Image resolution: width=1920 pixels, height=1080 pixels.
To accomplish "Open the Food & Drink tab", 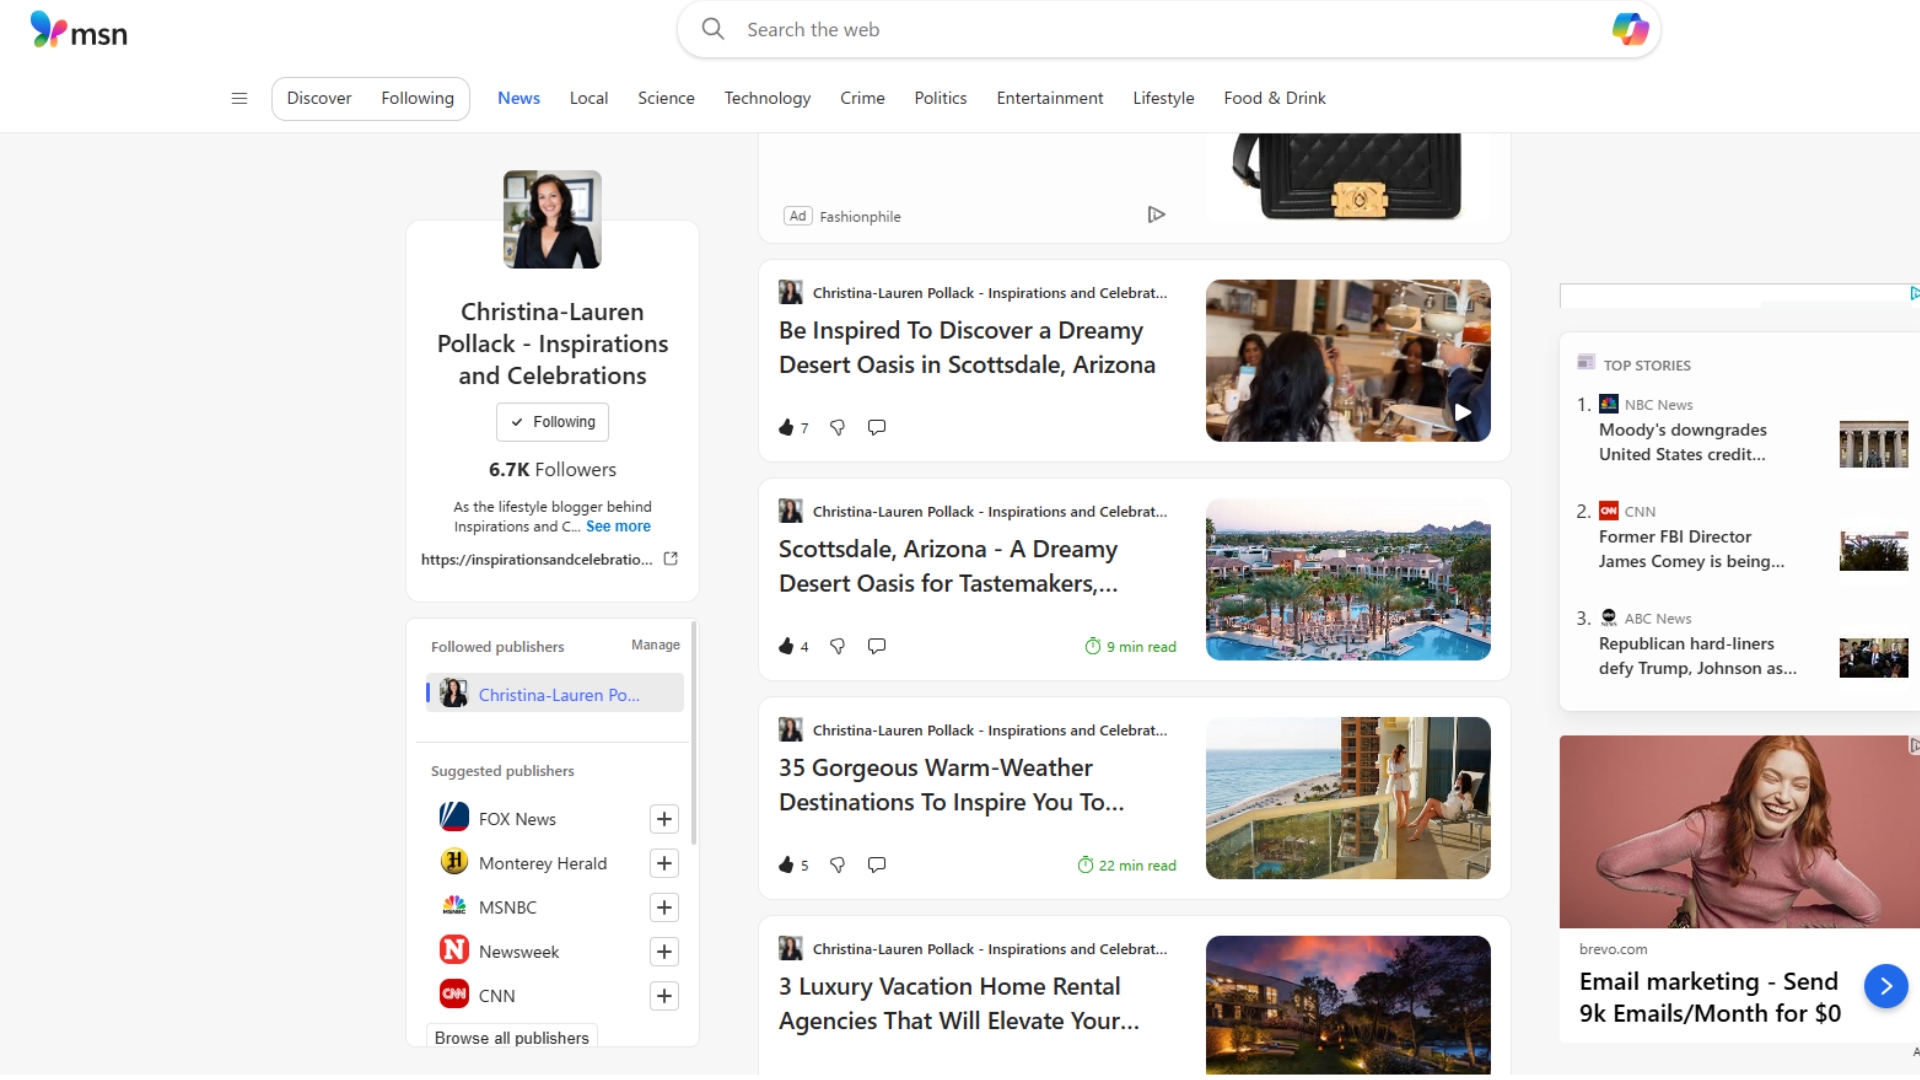I will (1274, 98).
